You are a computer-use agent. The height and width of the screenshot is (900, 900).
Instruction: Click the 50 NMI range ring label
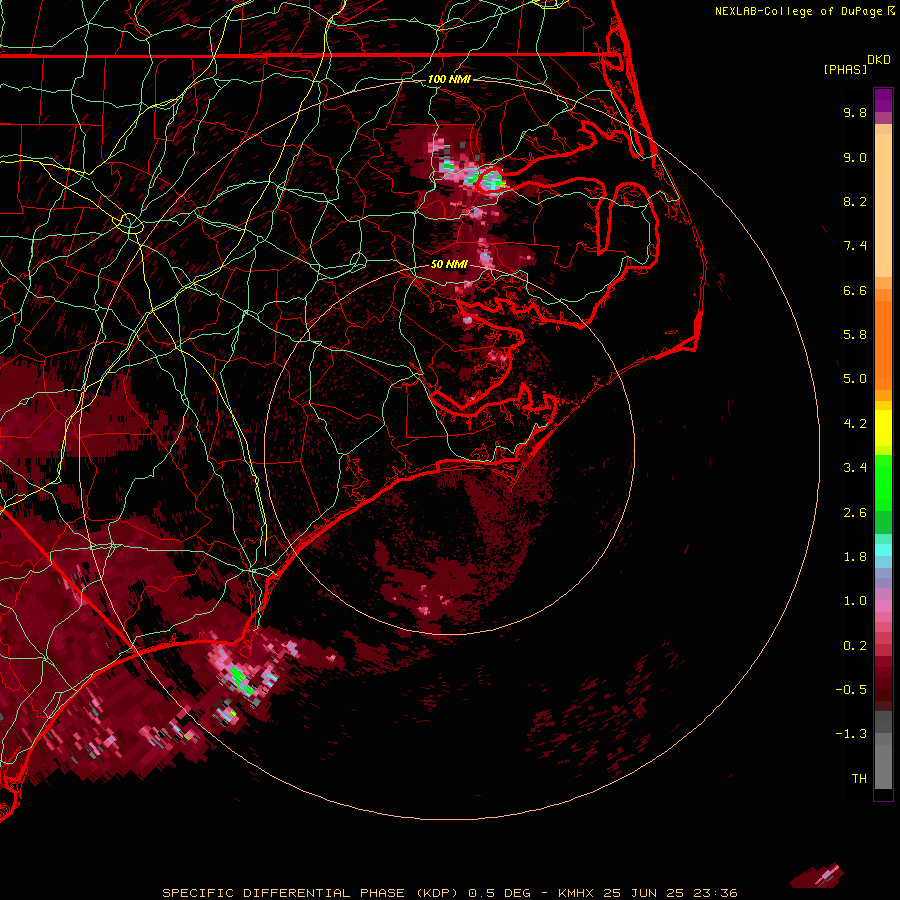click(x=449, y=265)
